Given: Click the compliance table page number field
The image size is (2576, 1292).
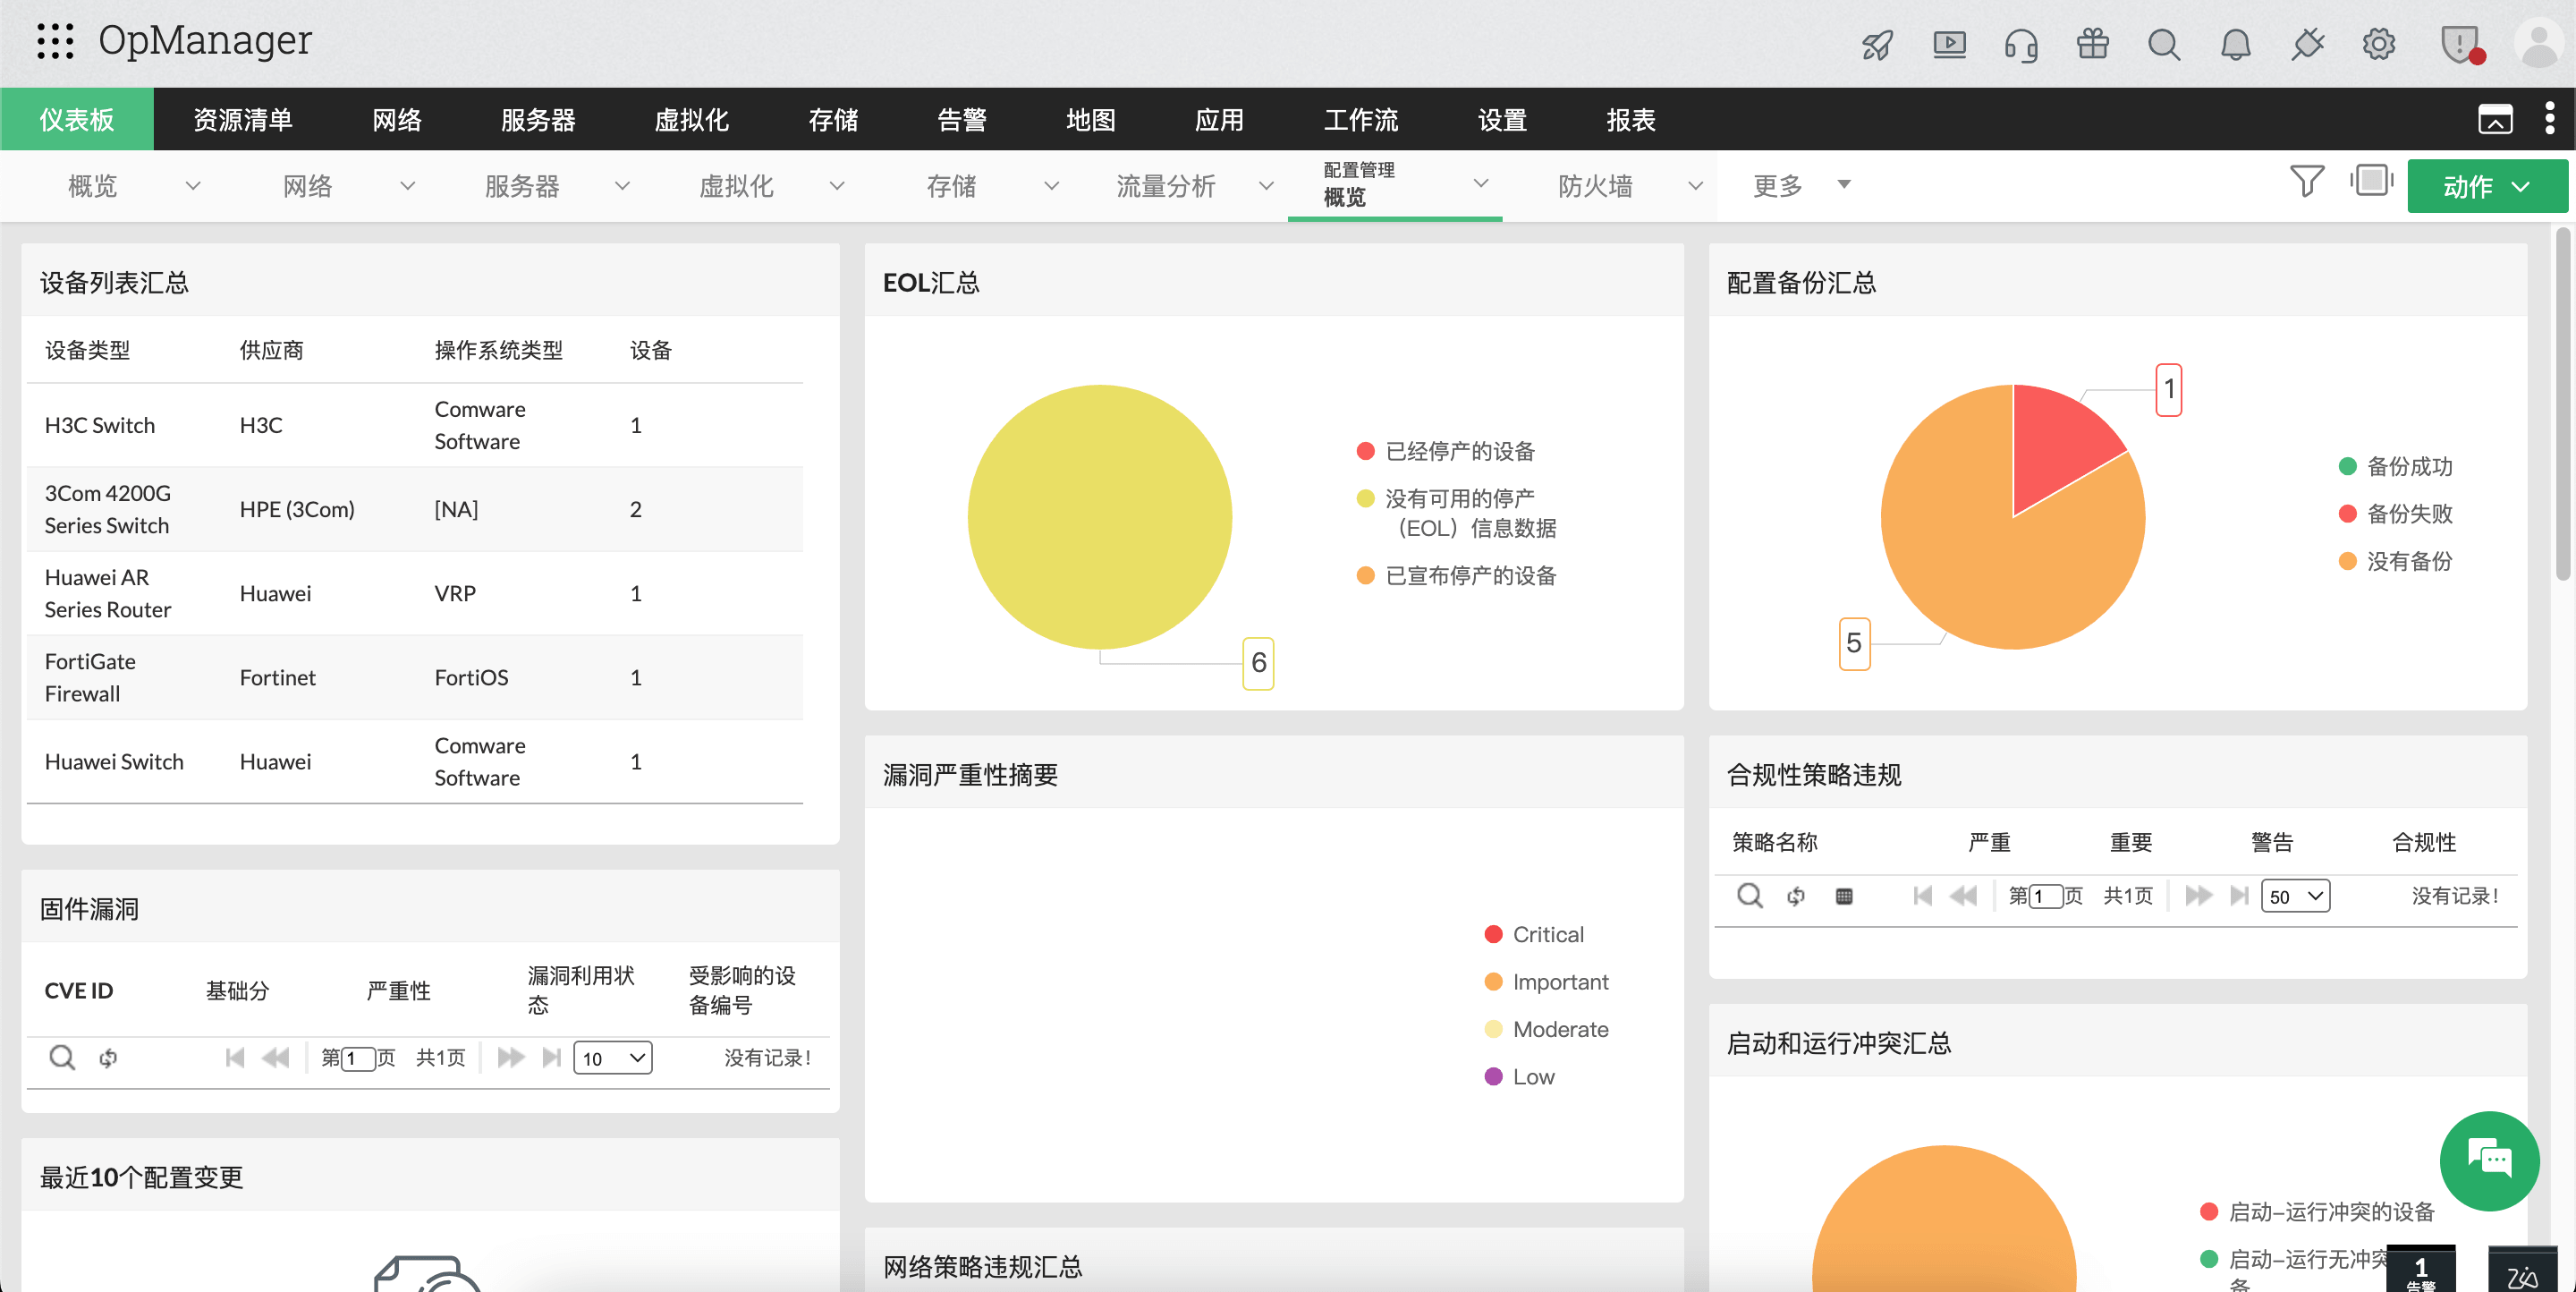Looking at the screenshot, I should pyautogui.click(x=2046, y=896).
